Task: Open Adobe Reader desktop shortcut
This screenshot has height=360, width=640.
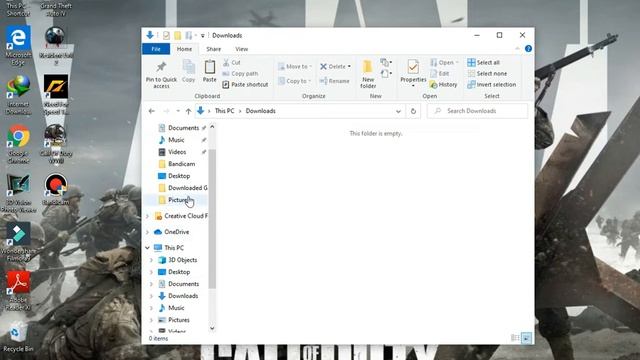Action: pyautogui.click(x=18, y=290)
